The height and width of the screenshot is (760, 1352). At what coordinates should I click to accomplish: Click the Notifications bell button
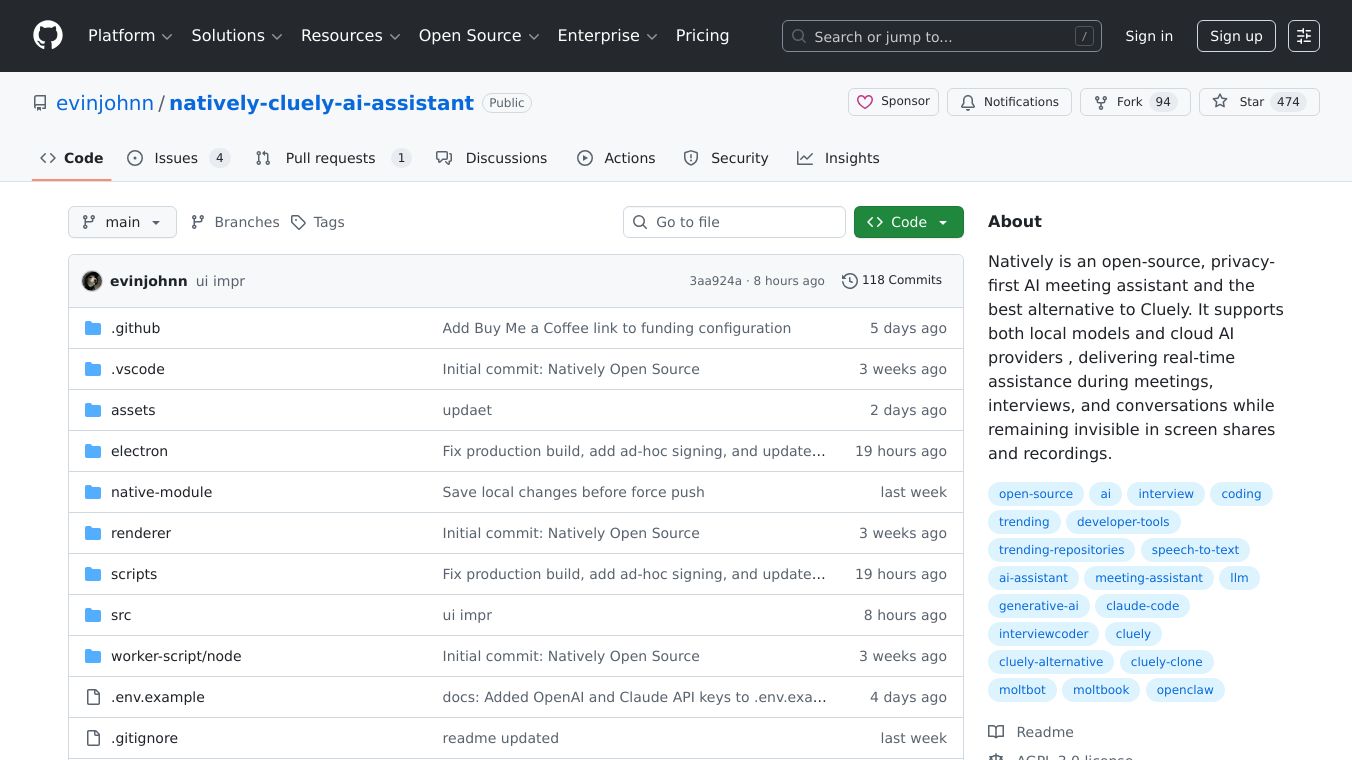(1009, 102)
